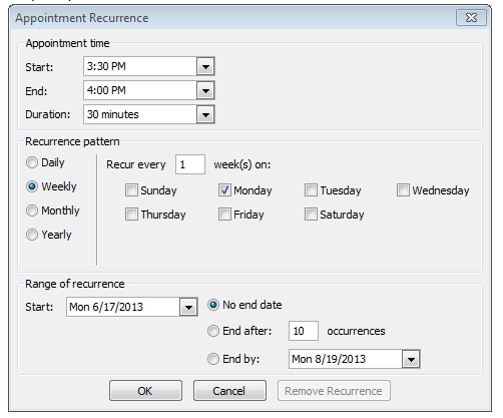This screenshot has height=418, width=503.
Task: Open the Duration dropdown list
Action: click(x=205, y=114)
